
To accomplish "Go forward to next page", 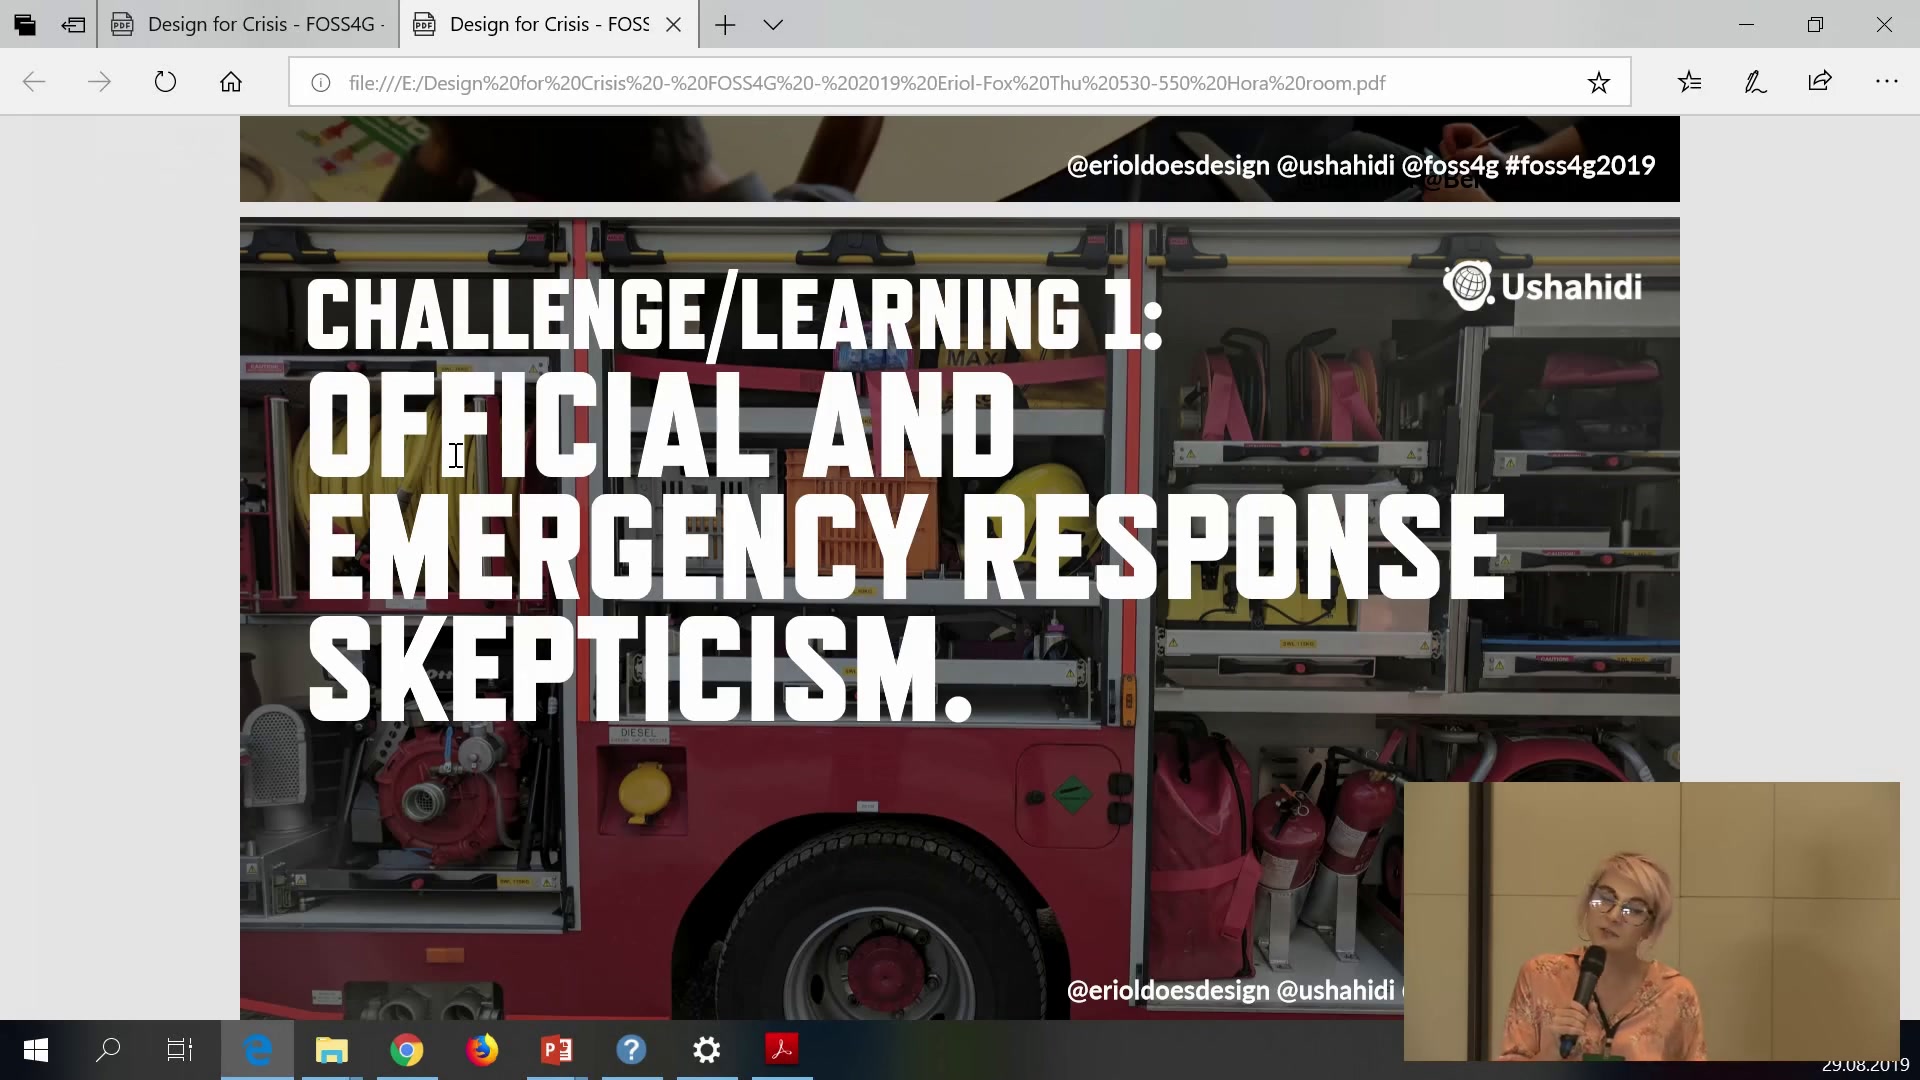I will (x=99, y=82).
